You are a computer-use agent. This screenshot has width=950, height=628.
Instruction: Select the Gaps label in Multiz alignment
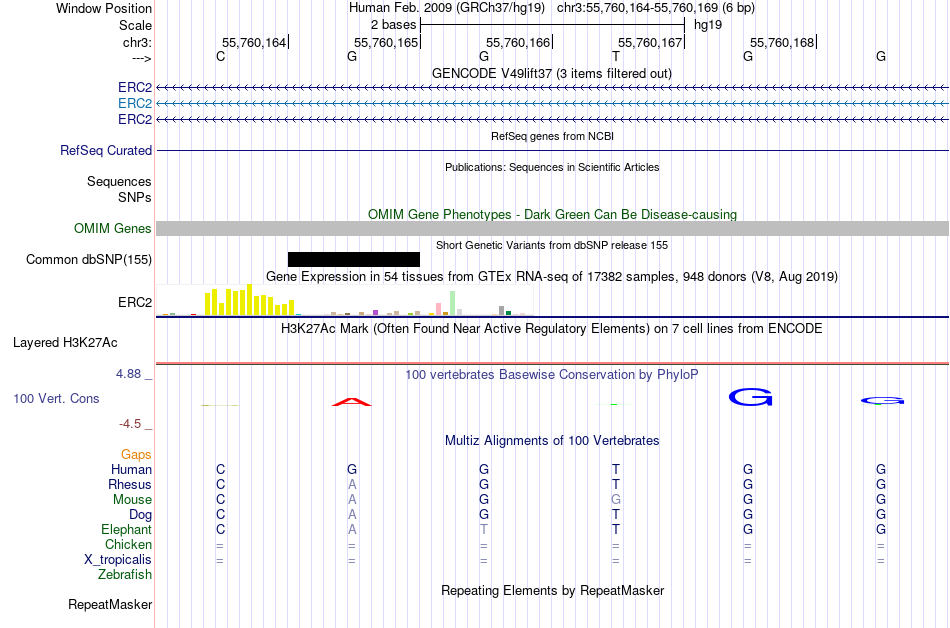point(136,454)
